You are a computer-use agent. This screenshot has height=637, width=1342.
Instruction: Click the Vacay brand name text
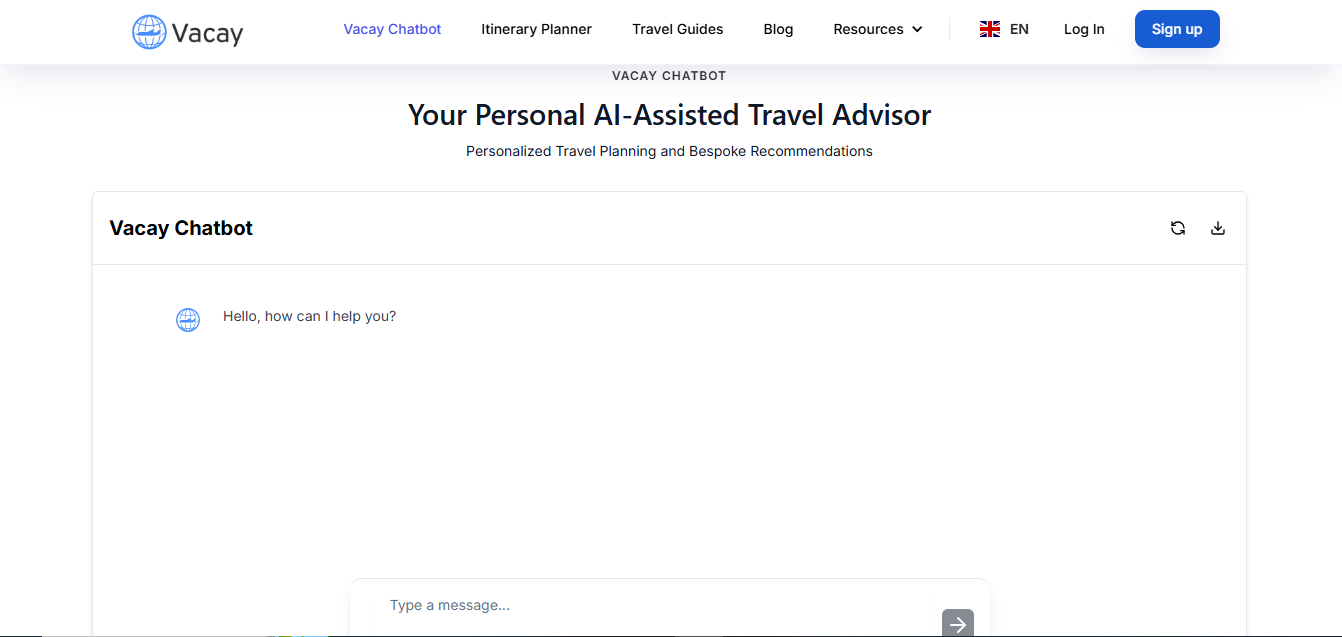pos(207,33)
